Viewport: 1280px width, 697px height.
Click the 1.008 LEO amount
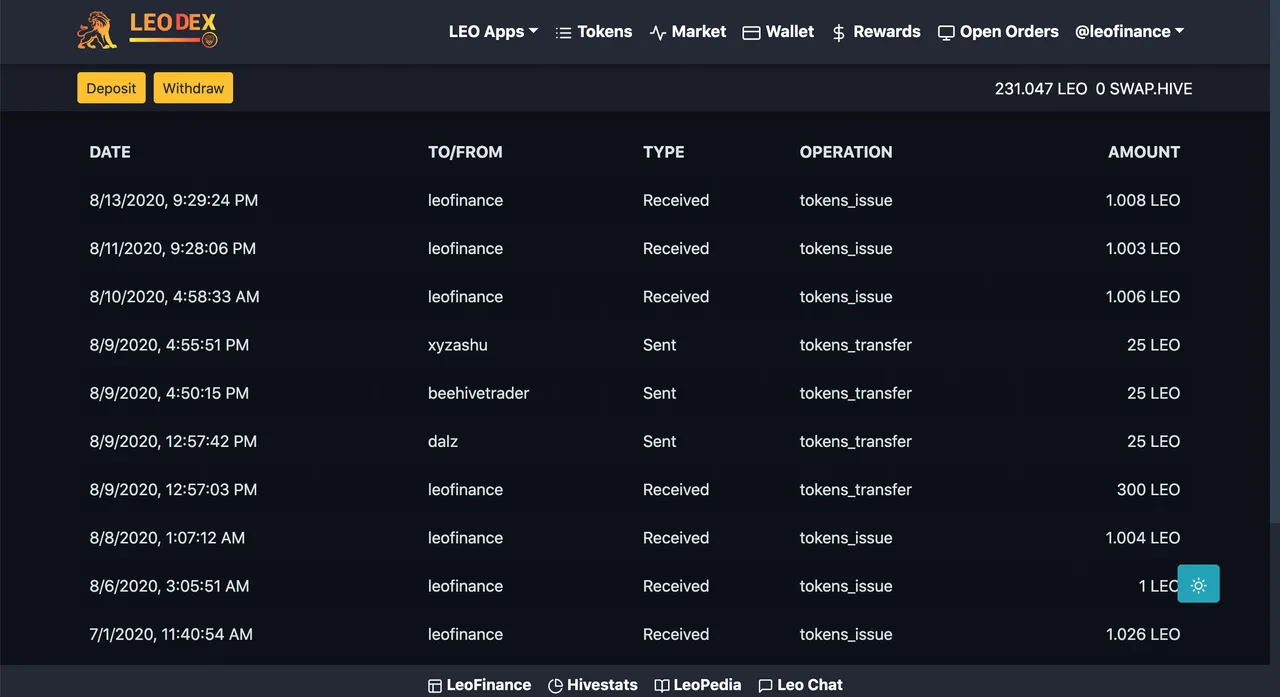1143,200
